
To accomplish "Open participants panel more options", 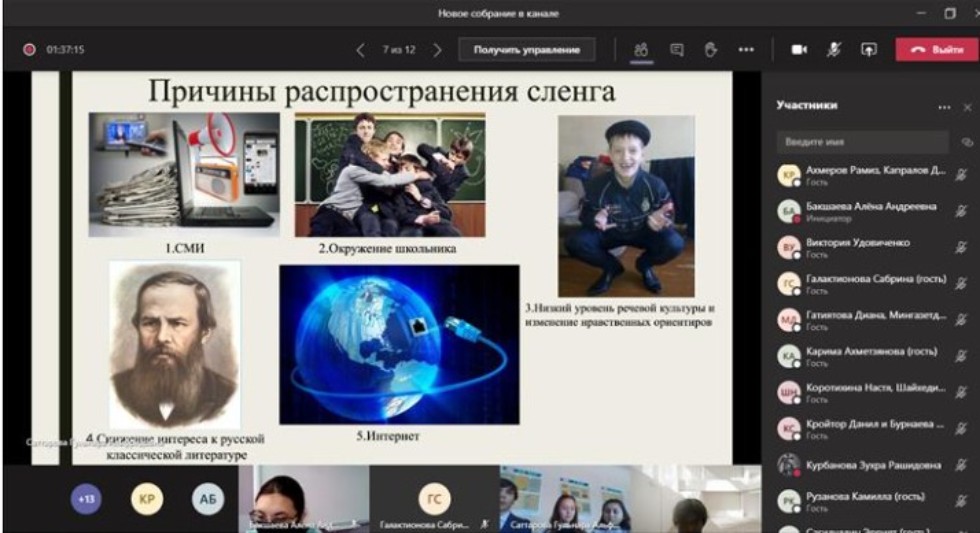I will pyautogui.click(x=944, y=106).
